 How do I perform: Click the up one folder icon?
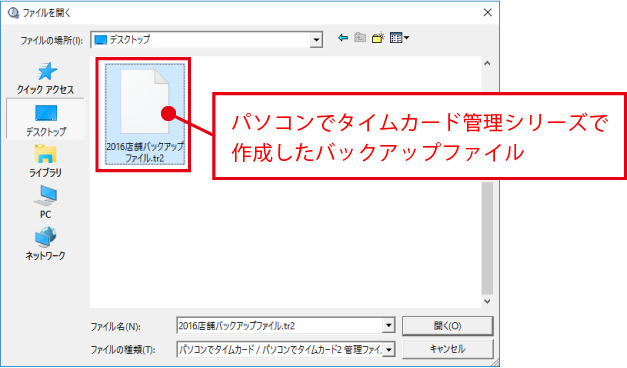pyautogui.click(x=360, y=38)
